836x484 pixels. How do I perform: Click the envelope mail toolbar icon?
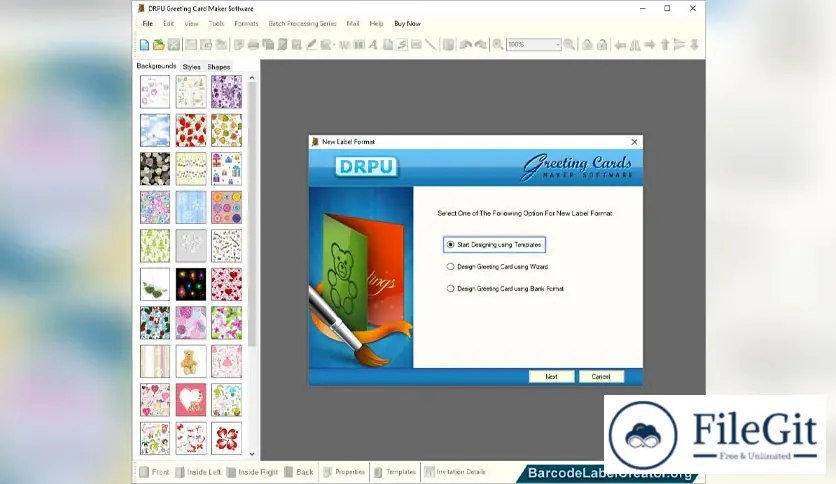click(x=416, y=45)
